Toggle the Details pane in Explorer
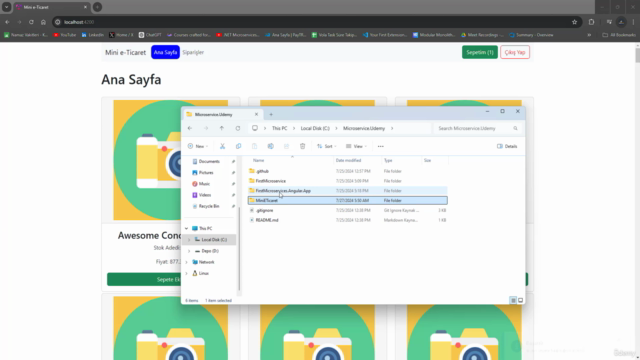This screenshot has width=640, height=360. (507, 146)
